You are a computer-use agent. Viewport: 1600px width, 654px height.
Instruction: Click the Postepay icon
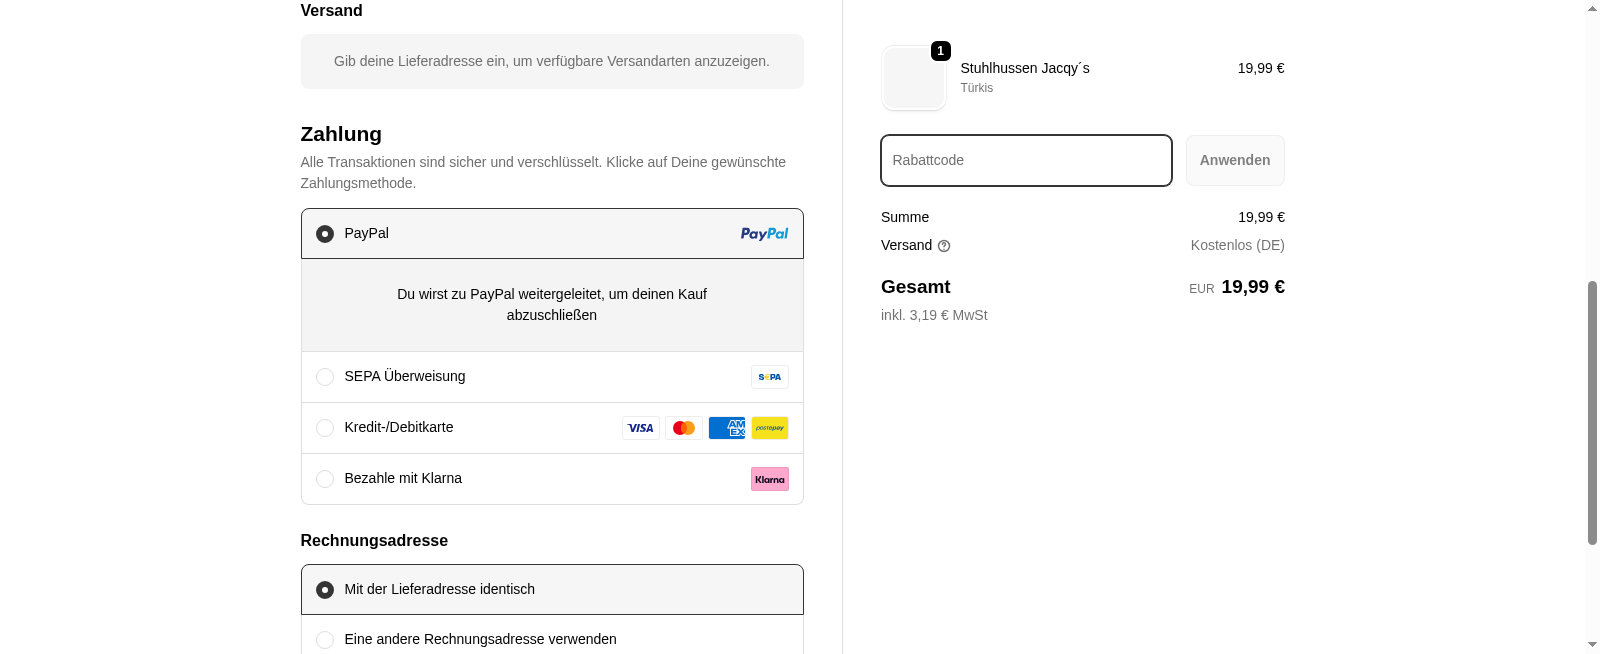tap(769, 427)
